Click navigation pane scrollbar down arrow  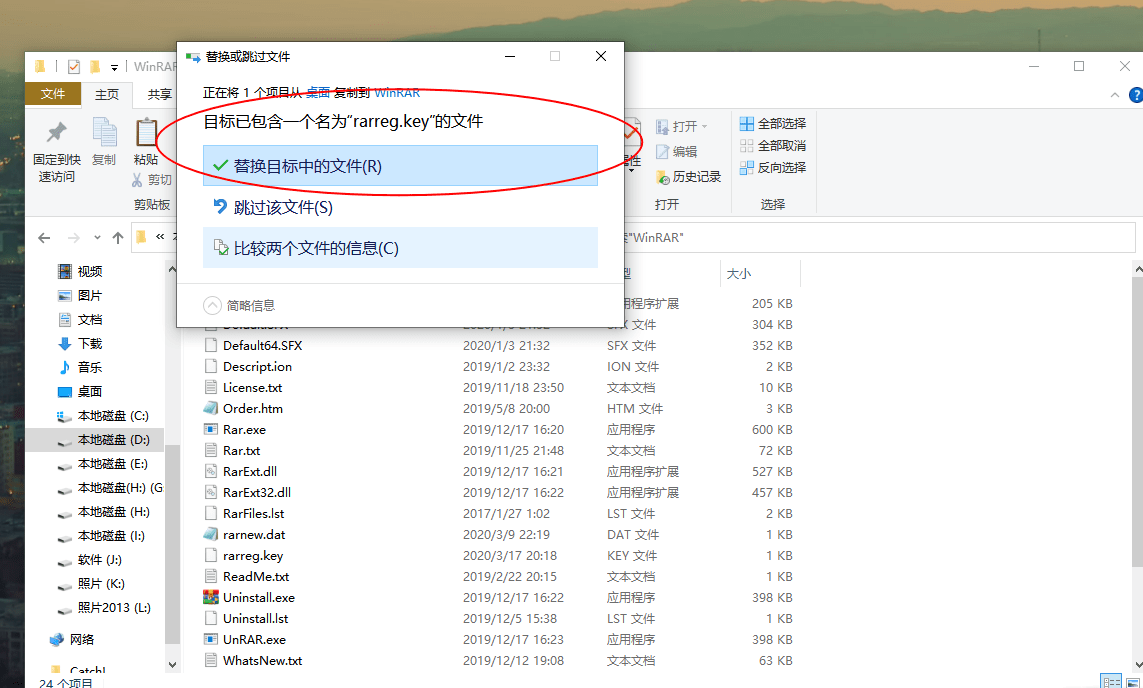point(173,664)
